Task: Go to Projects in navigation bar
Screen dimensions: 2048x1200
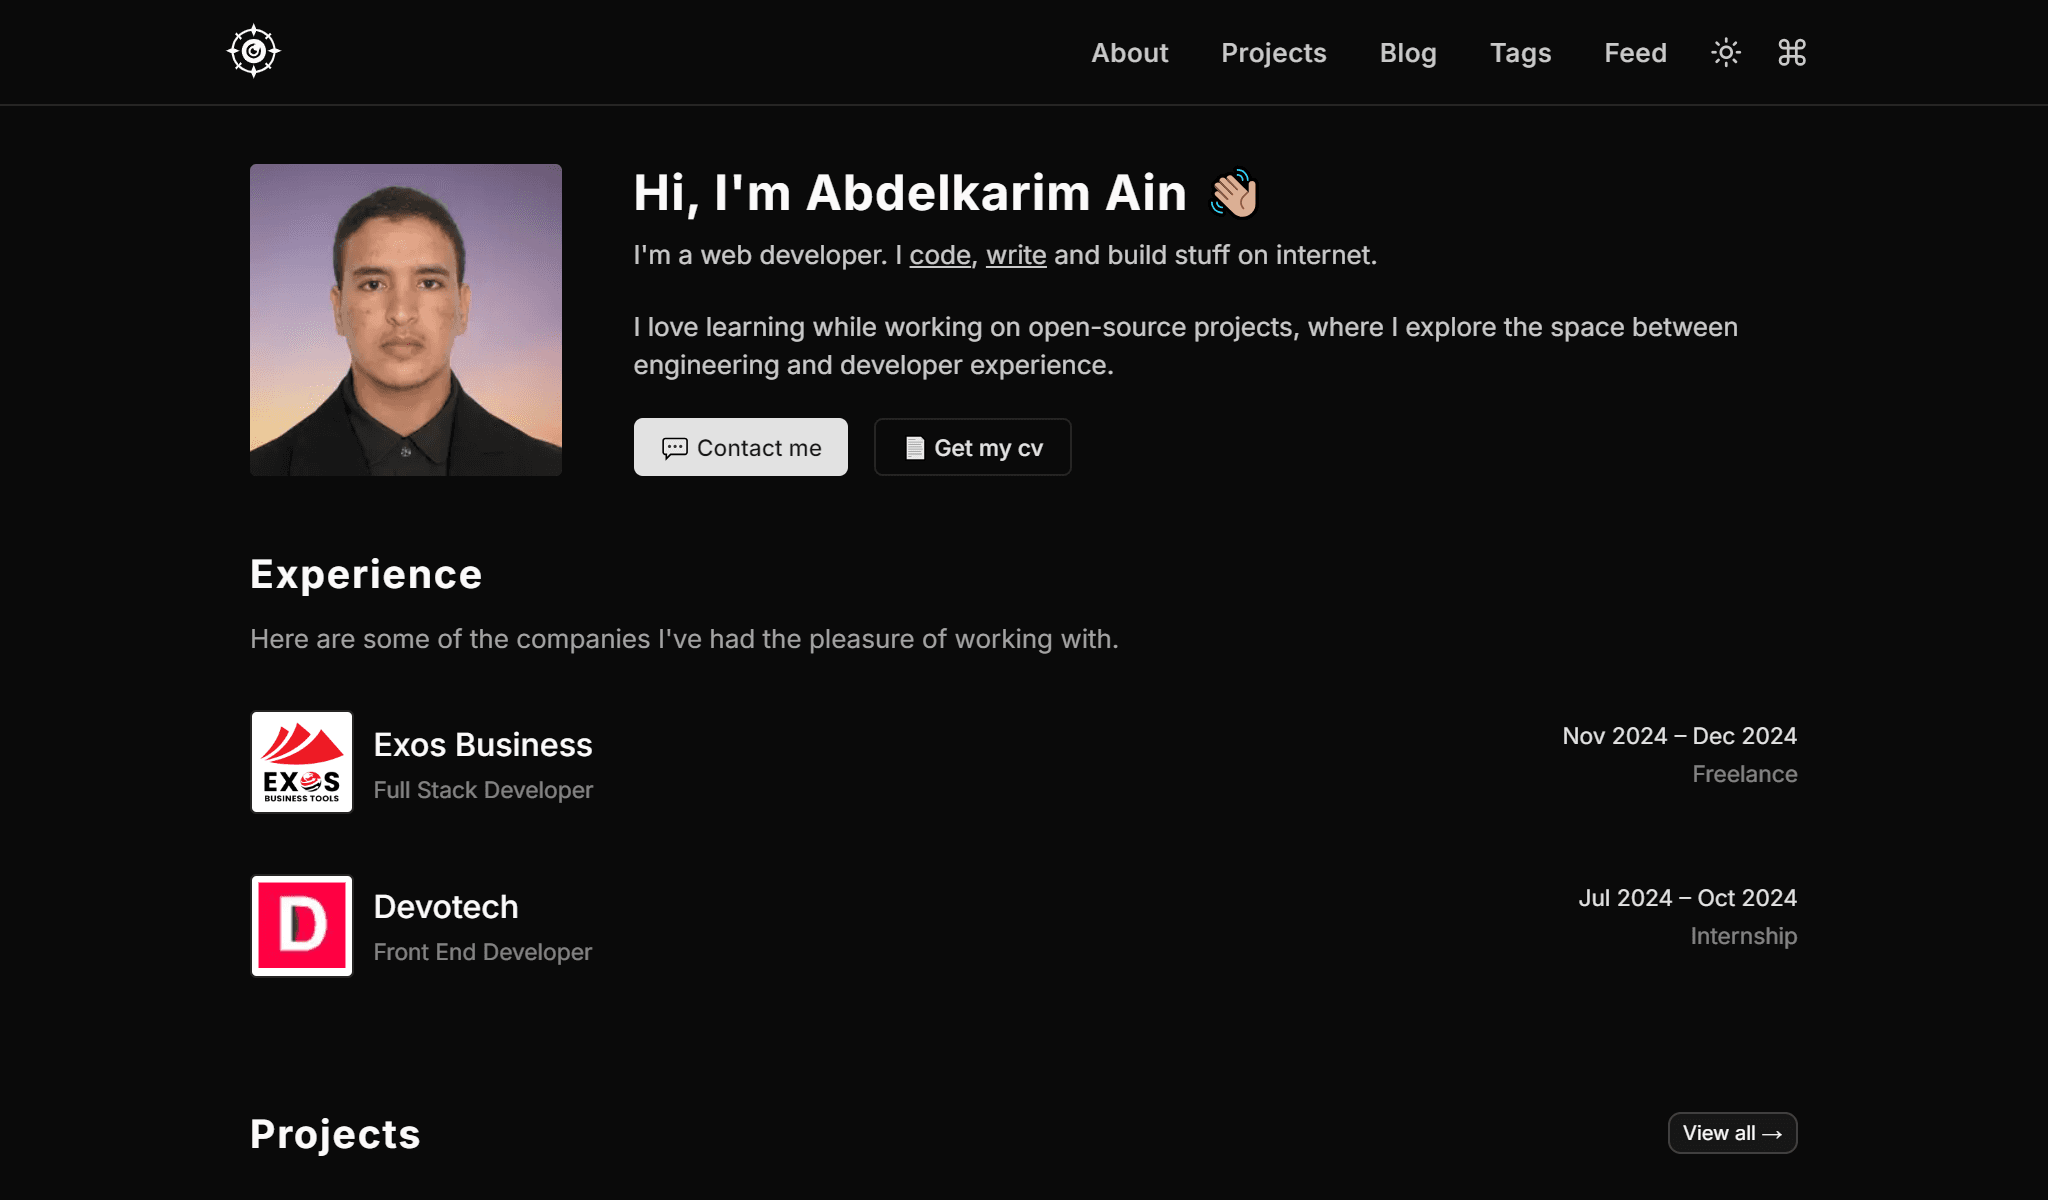Action: (1273, 53)
